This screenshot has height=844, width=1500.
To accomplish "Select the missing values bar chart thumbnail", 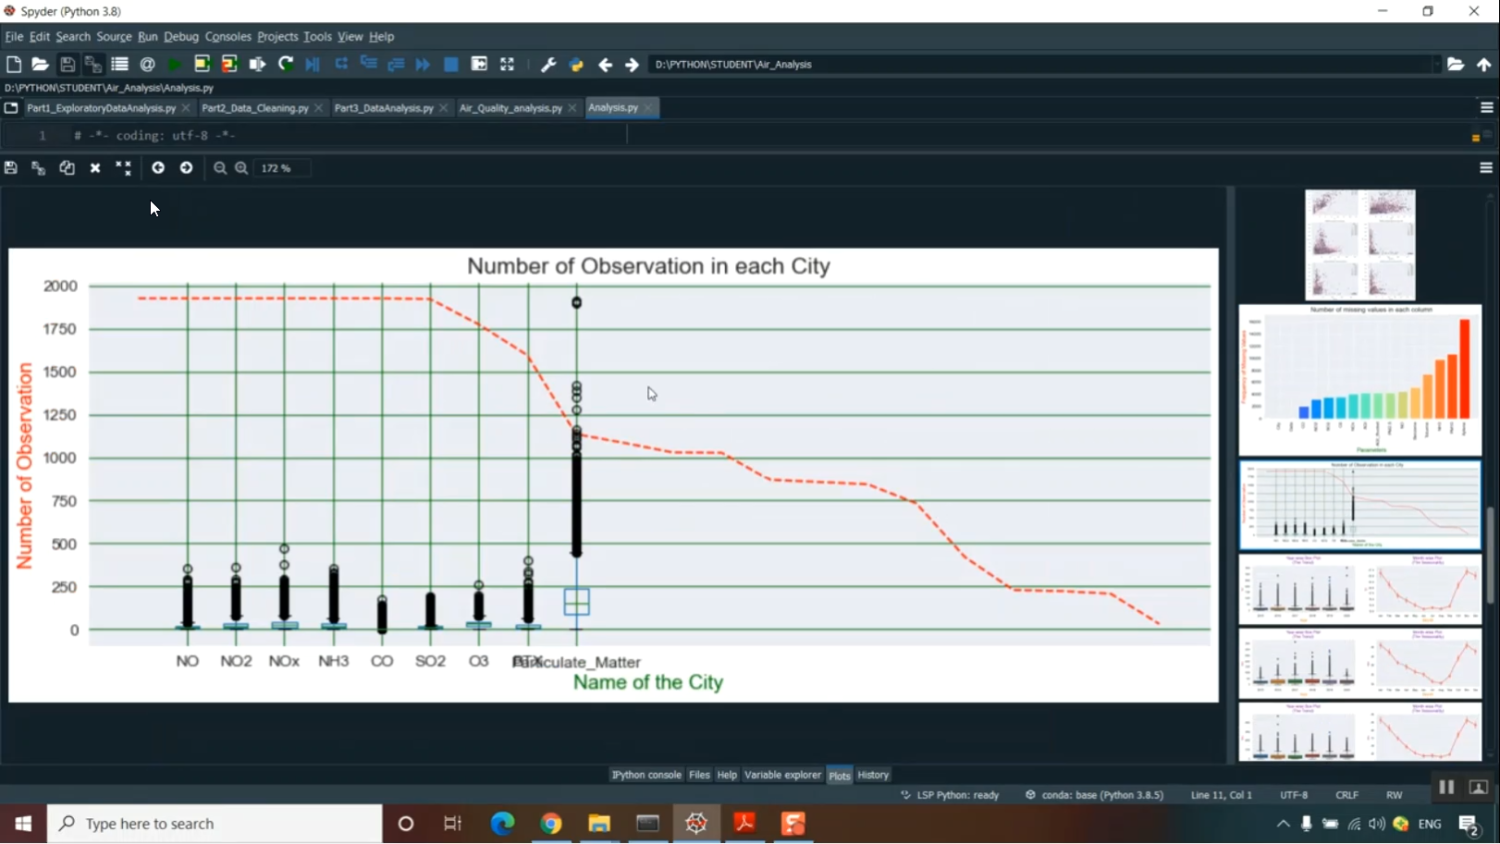I will [x=1359, y=380].
